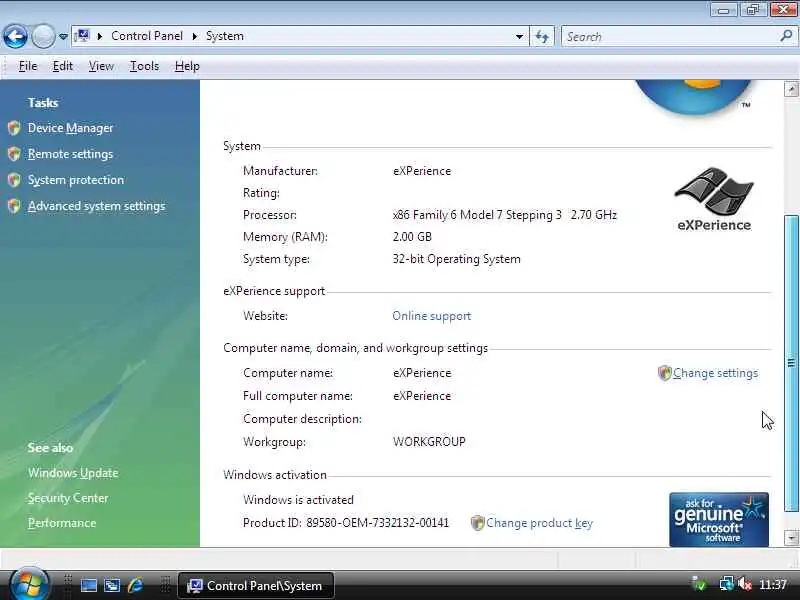Click the disabled Forward navigation button
This screenshot has height=600, width=800.
[43, 36]
